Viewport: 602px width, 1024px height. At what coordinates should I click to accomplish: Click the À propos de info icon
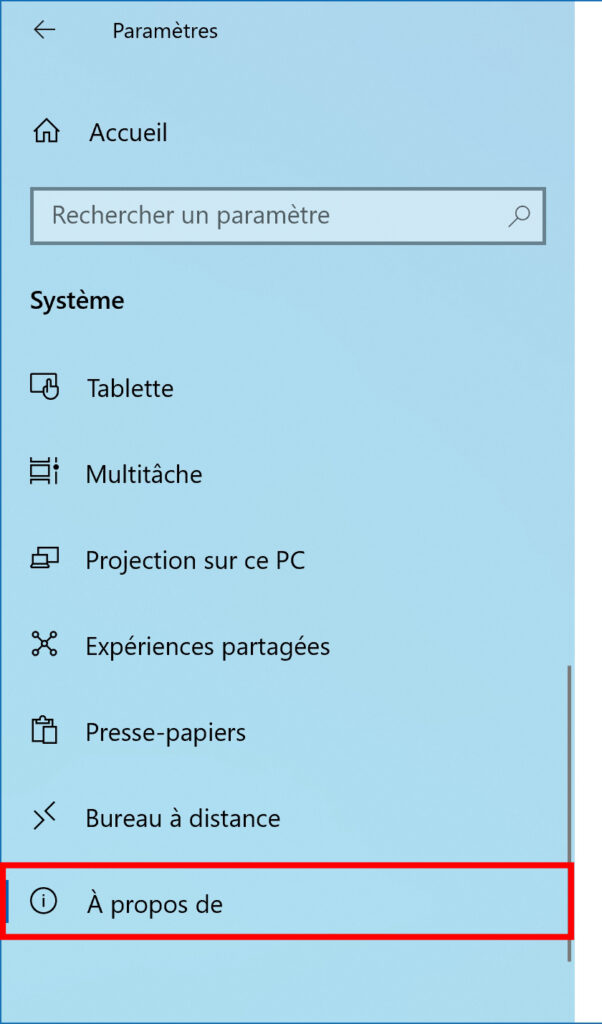[44, 903]
